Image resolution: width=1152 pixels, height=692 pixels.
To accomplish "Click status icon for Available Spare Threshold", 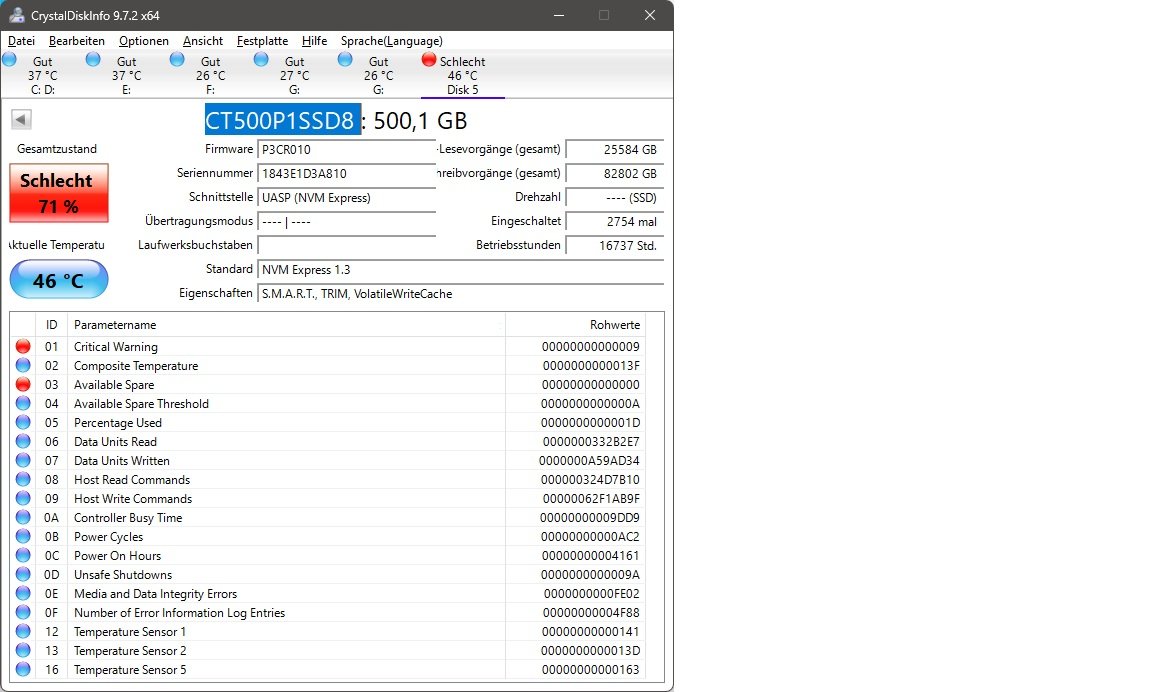I will [23, 404].
